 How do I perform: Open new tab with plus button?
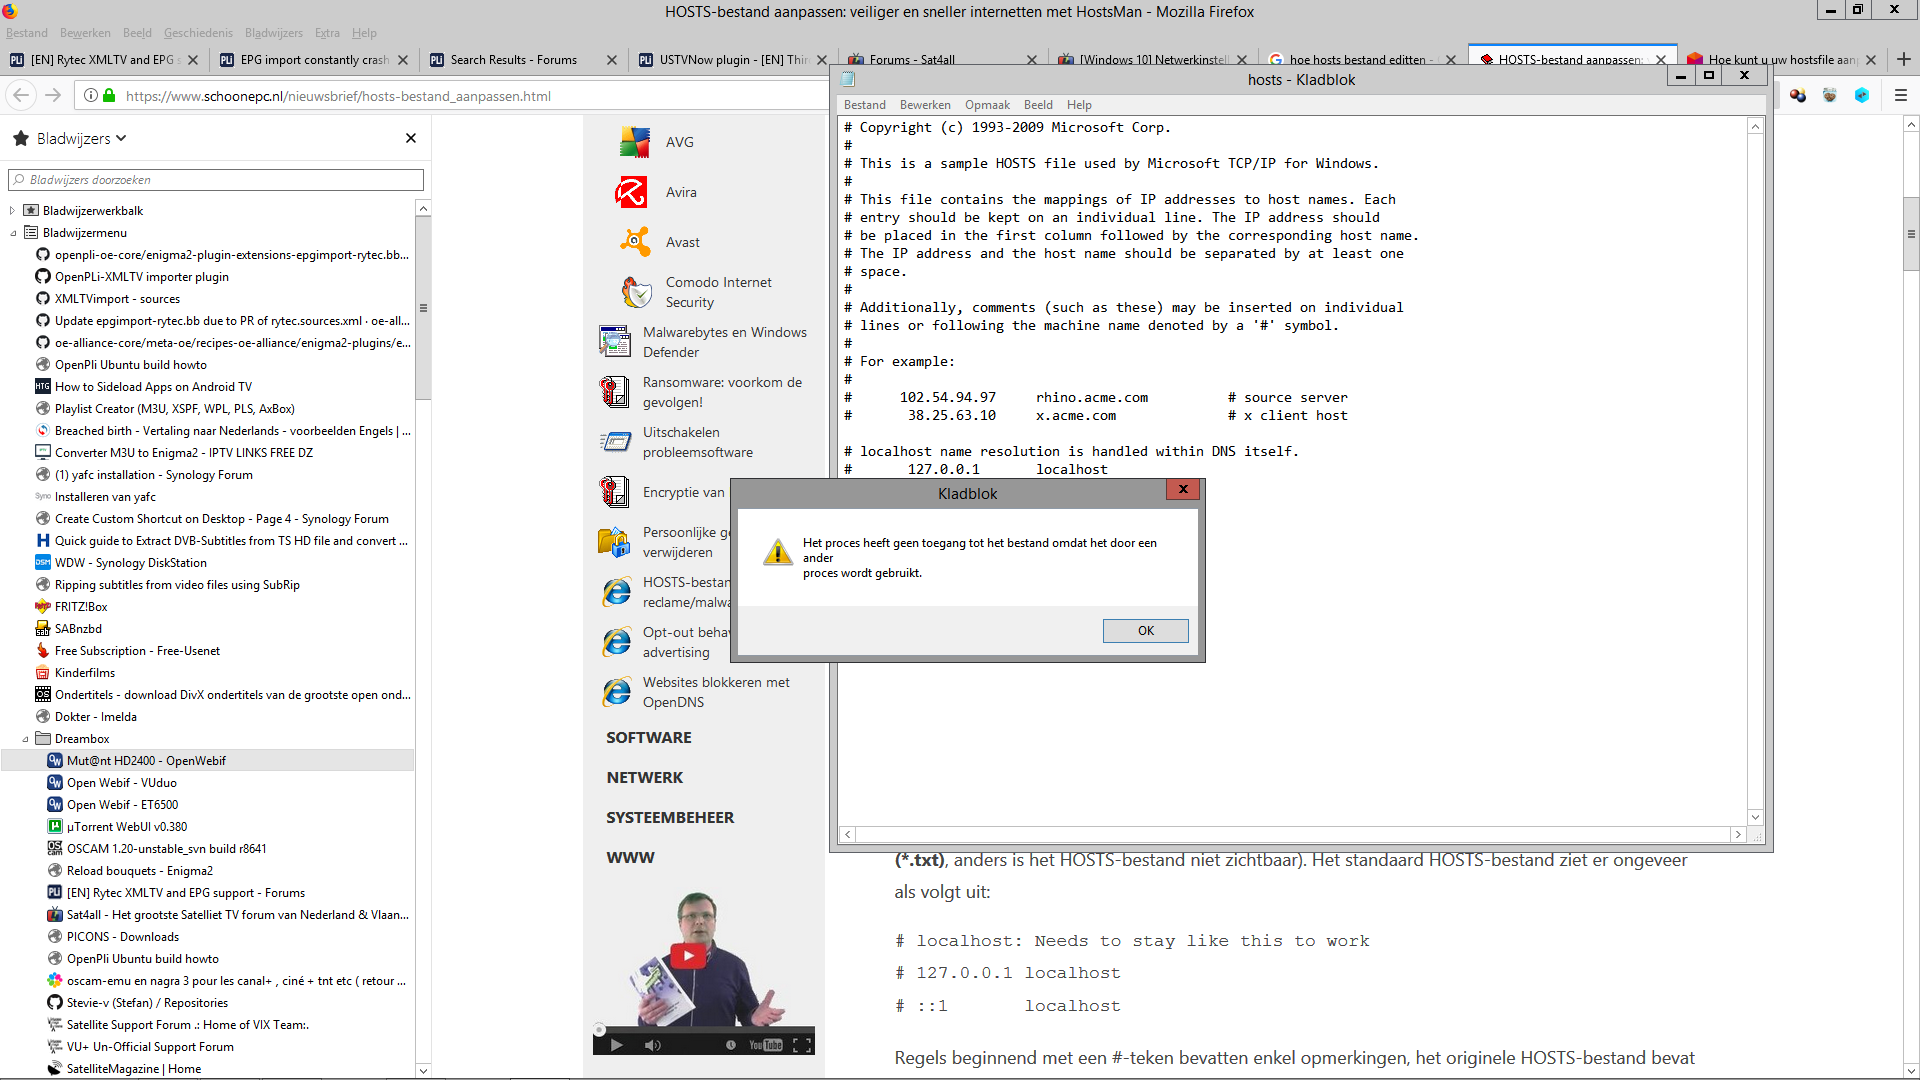1904,60
